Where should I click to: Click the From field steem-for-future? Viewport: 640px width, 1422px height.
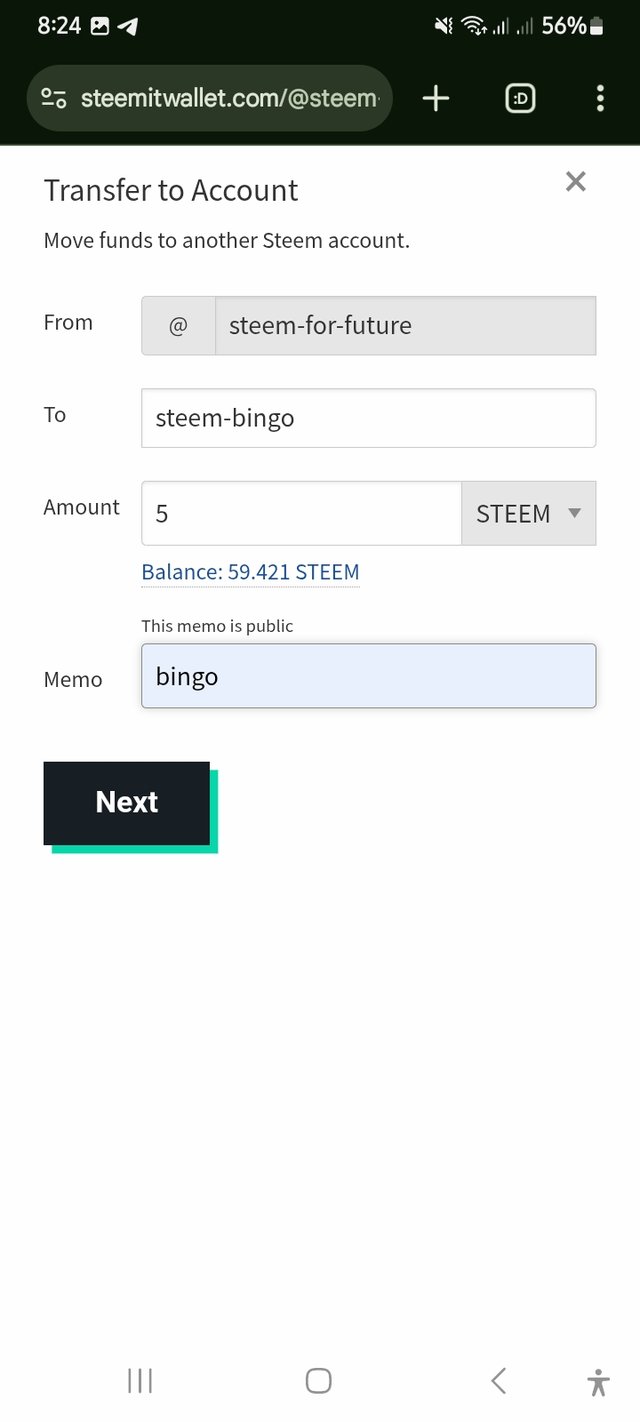tap(405, 325)
